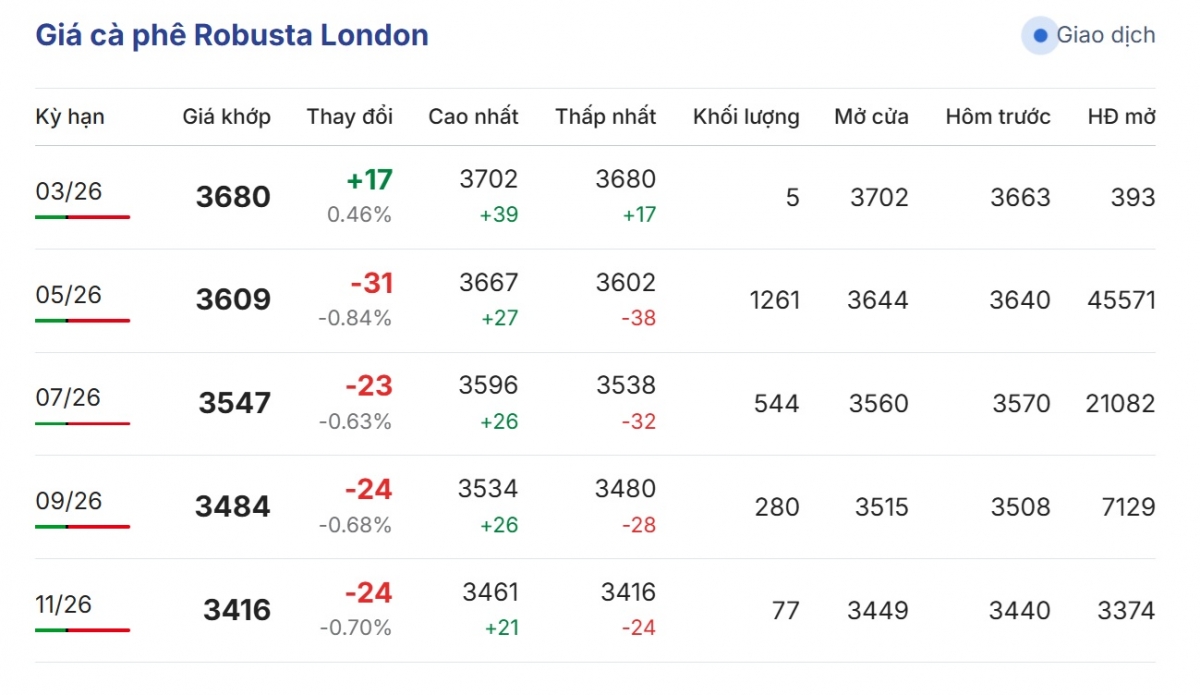Click the Giá cà phê Robusta London title
This screenshot has width=1200, height=695.
232,36
